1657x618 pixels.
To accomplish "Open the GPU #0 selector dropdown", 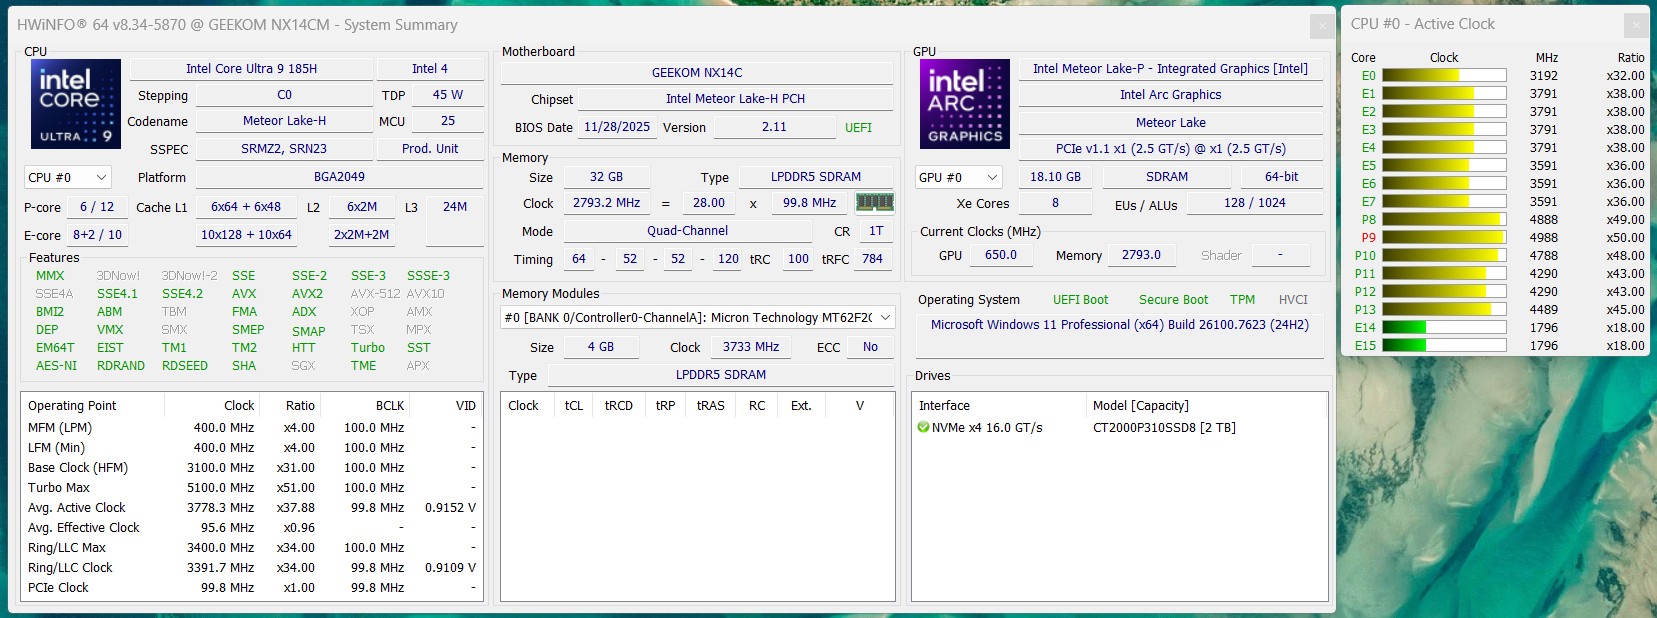I will (x=959, y=178).
